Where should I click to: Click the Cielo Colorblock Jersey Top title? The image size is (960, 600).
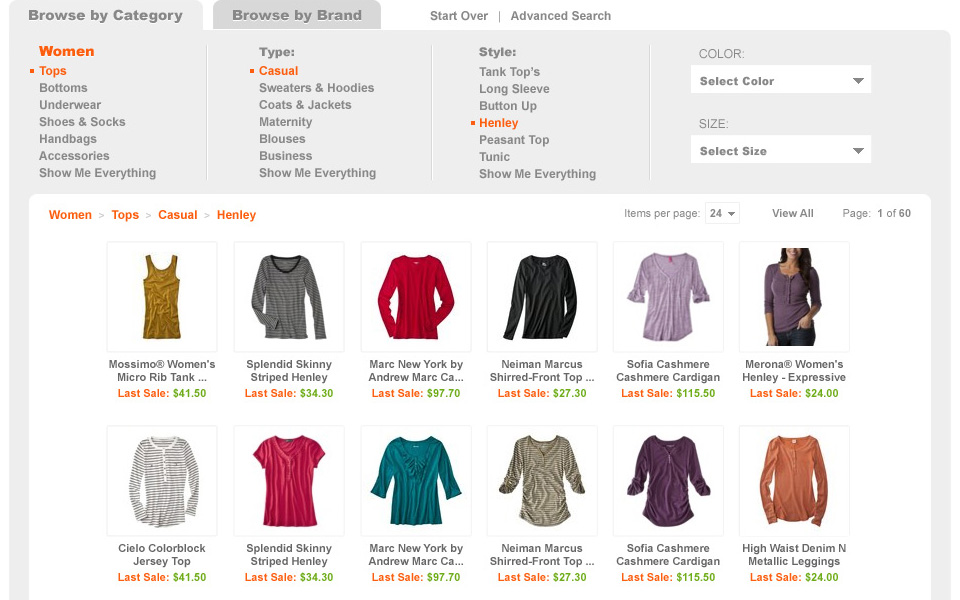pos(162,555)
